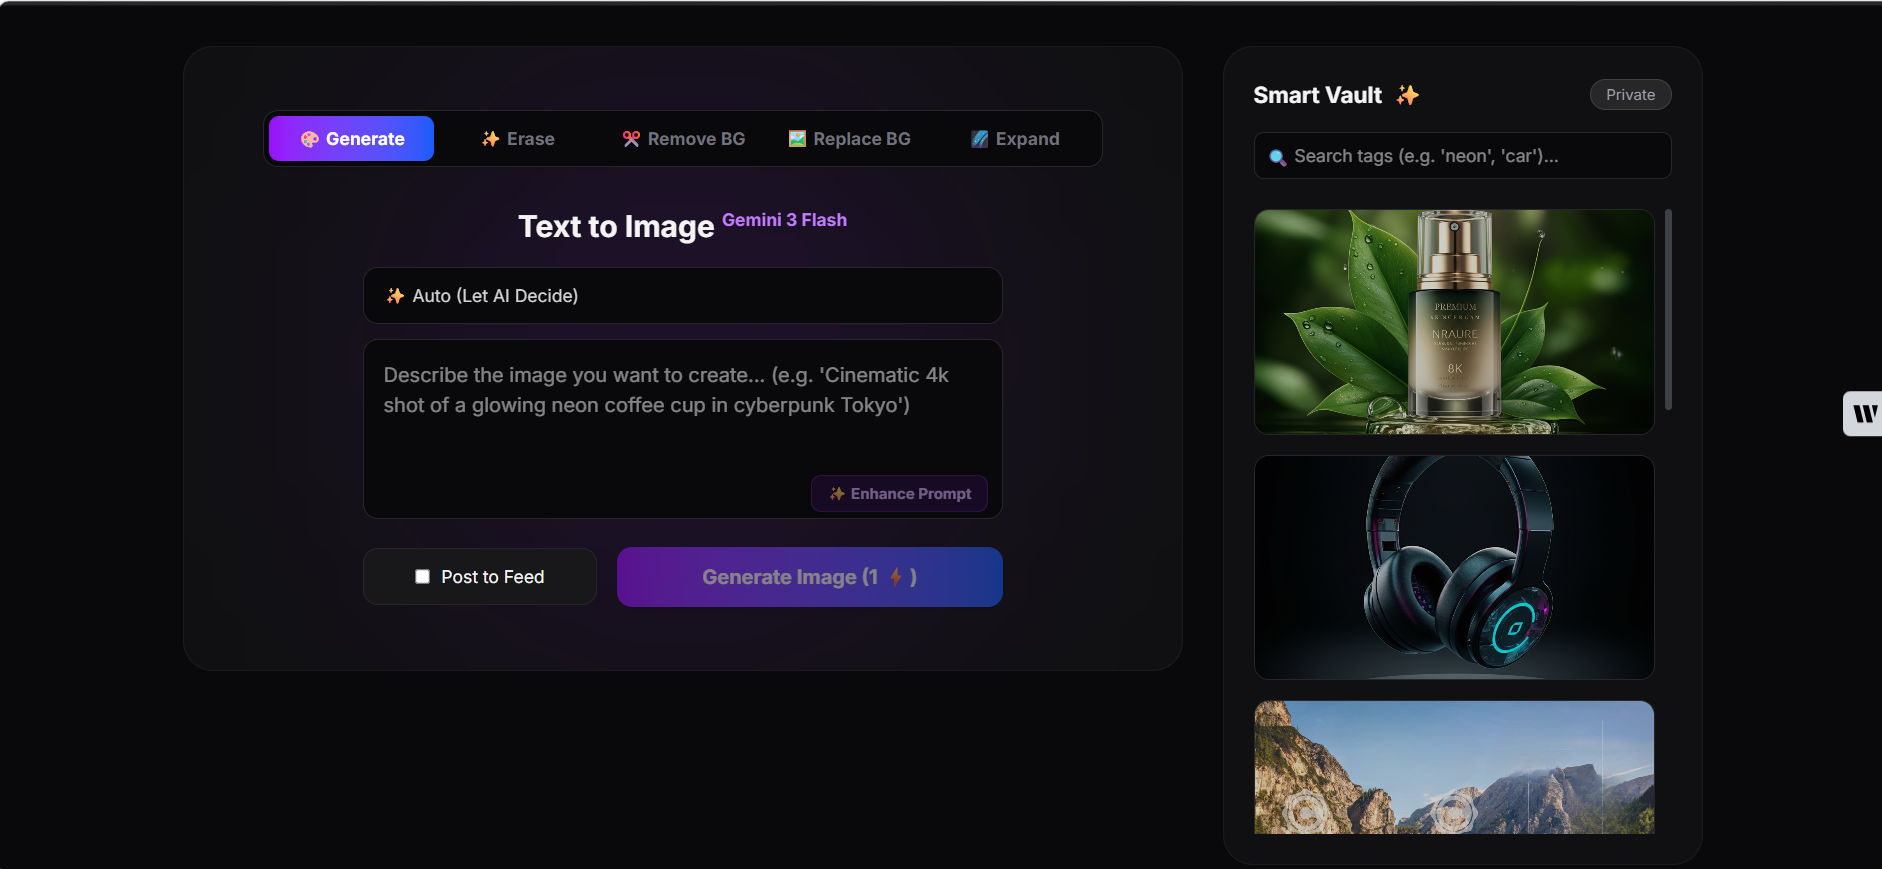Open the mountain landscape thumbnail
The height and width of the screenshot is (869, 1882).
(1454, 767)
